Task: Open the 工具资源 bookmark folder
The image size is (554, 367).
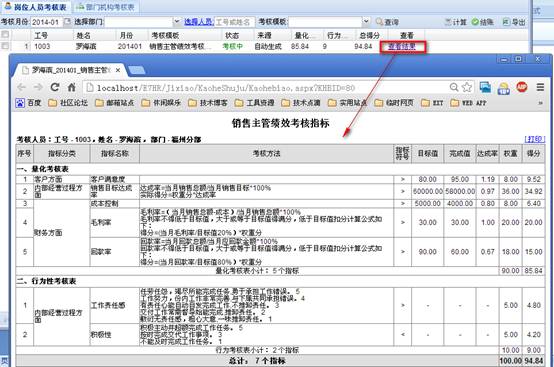Action: point(254,103)
